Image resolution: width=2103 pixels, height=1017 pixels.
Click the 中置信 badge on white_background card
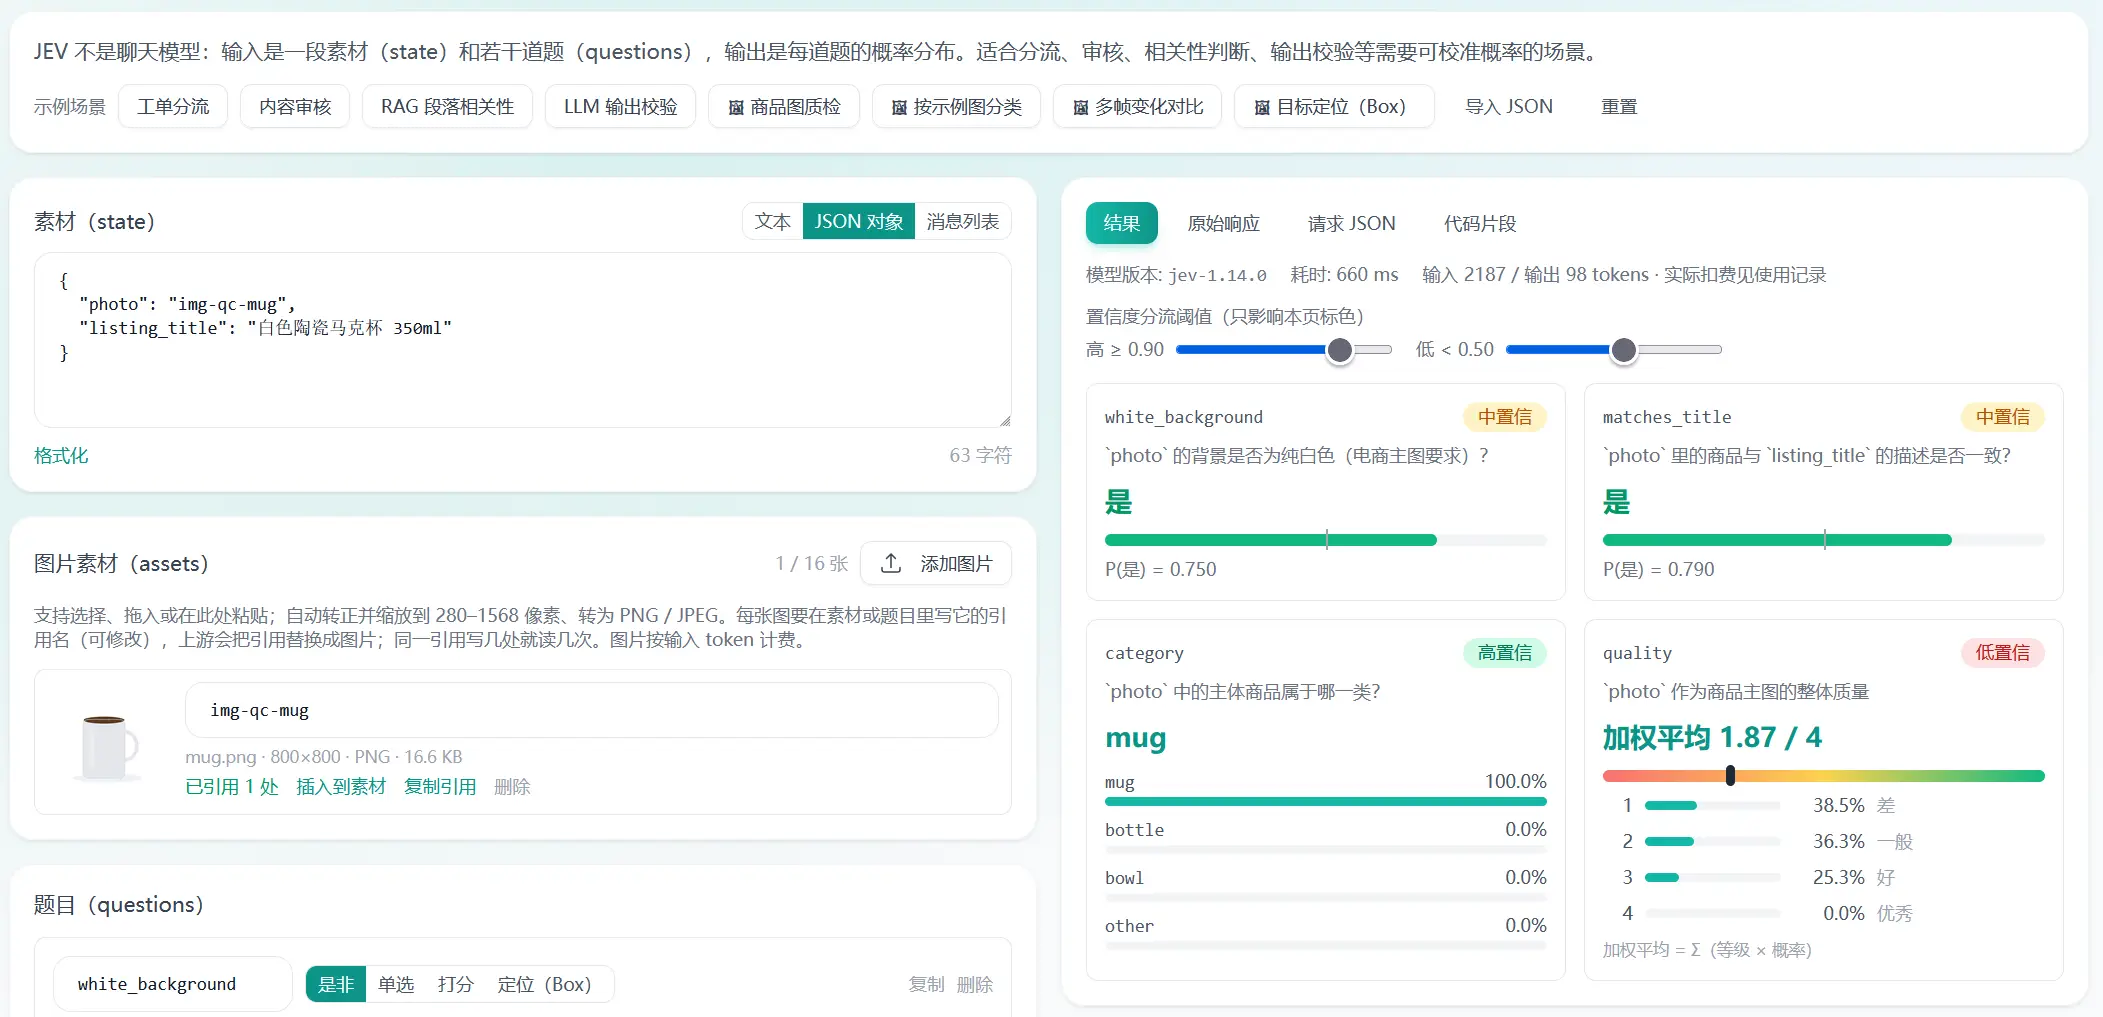pos(1505,417)
